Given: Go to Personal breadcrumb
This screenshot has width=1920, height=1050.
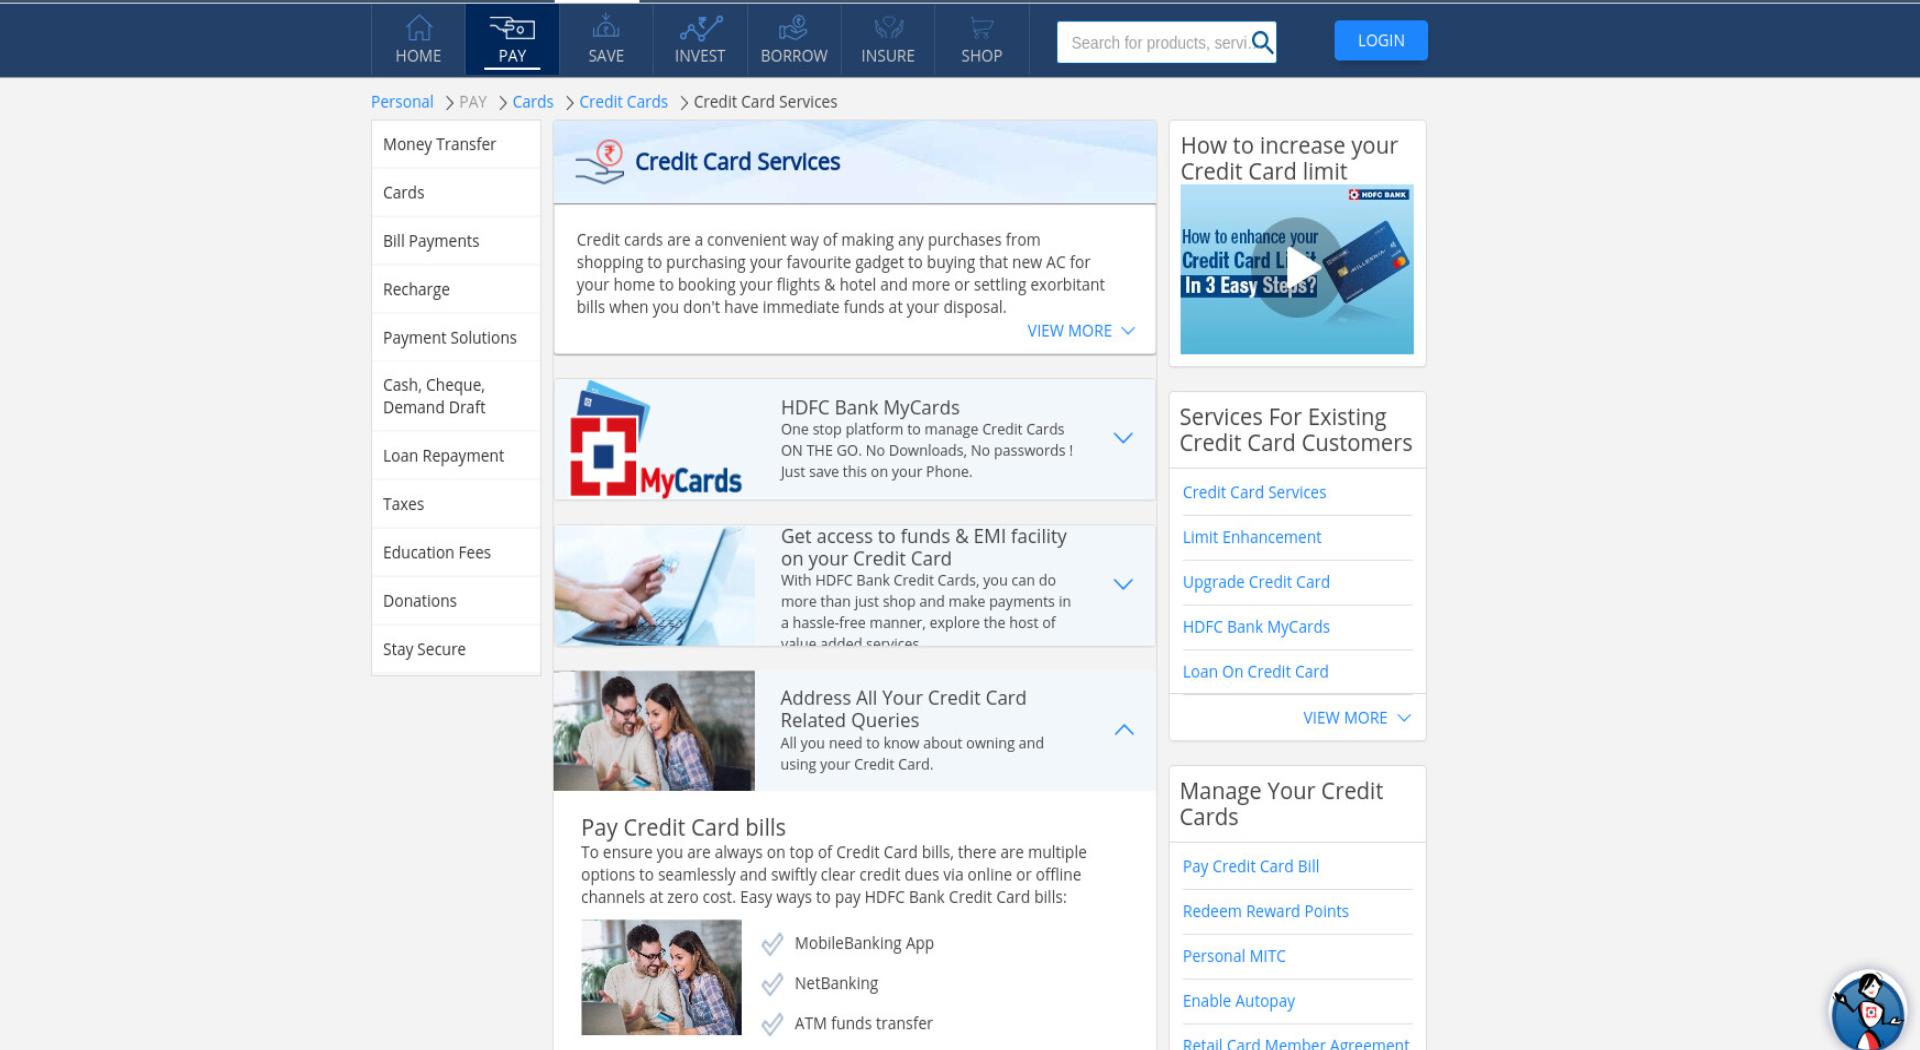Looking at the screenshot, I should (x=402, y=102).
